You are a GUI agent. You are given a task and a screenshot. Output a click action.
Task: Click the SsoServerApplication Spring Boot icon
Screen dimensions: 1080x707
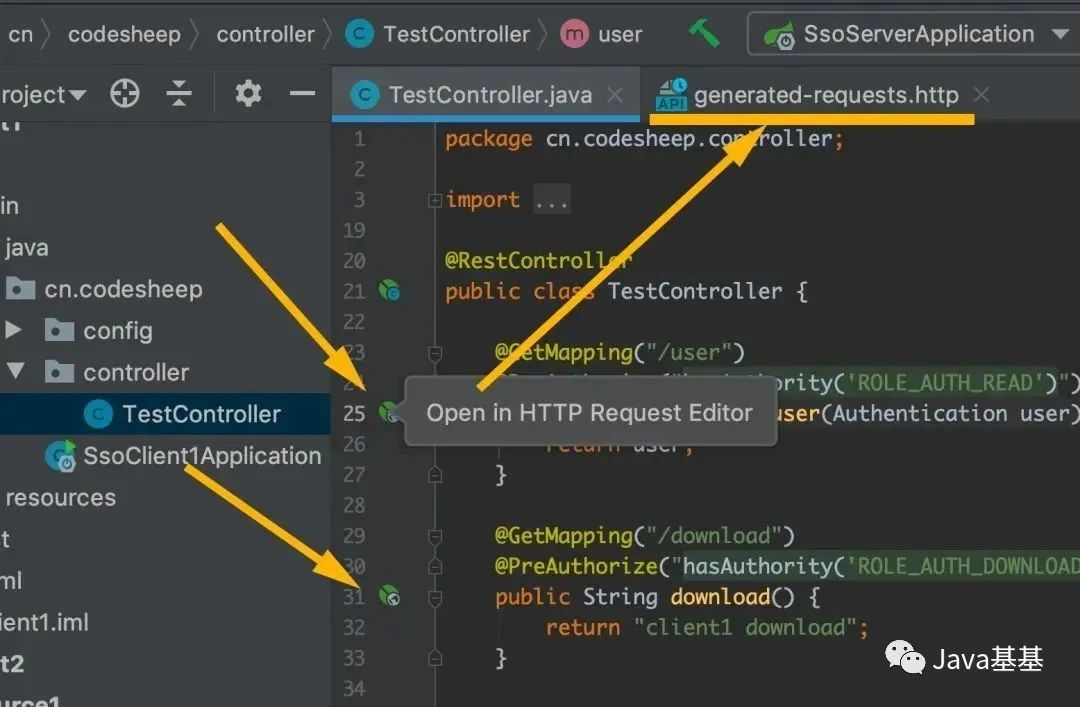[x=779, y=35]
